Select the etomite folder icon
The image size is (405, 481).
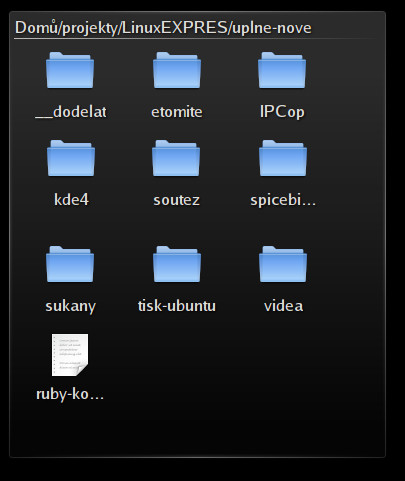(177, 70)
